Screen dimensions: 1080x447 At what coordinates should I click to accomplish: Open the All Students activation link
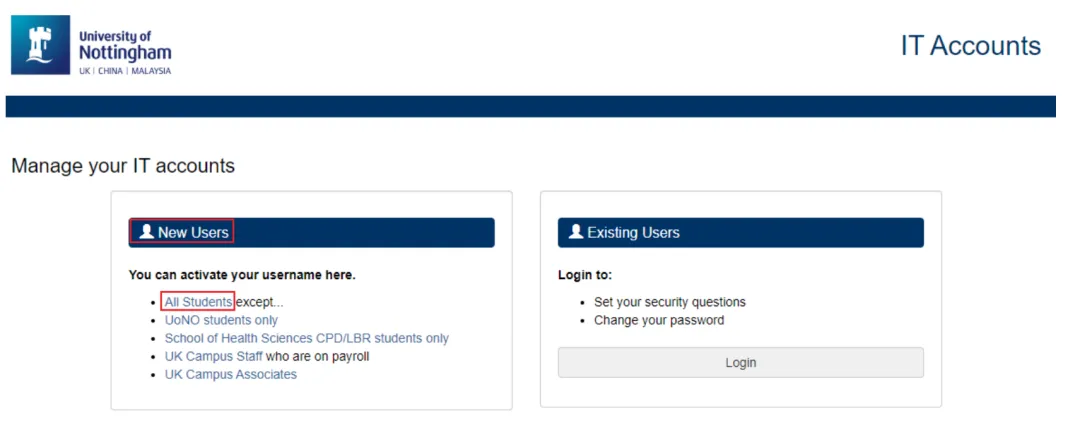tap(198, 302)
